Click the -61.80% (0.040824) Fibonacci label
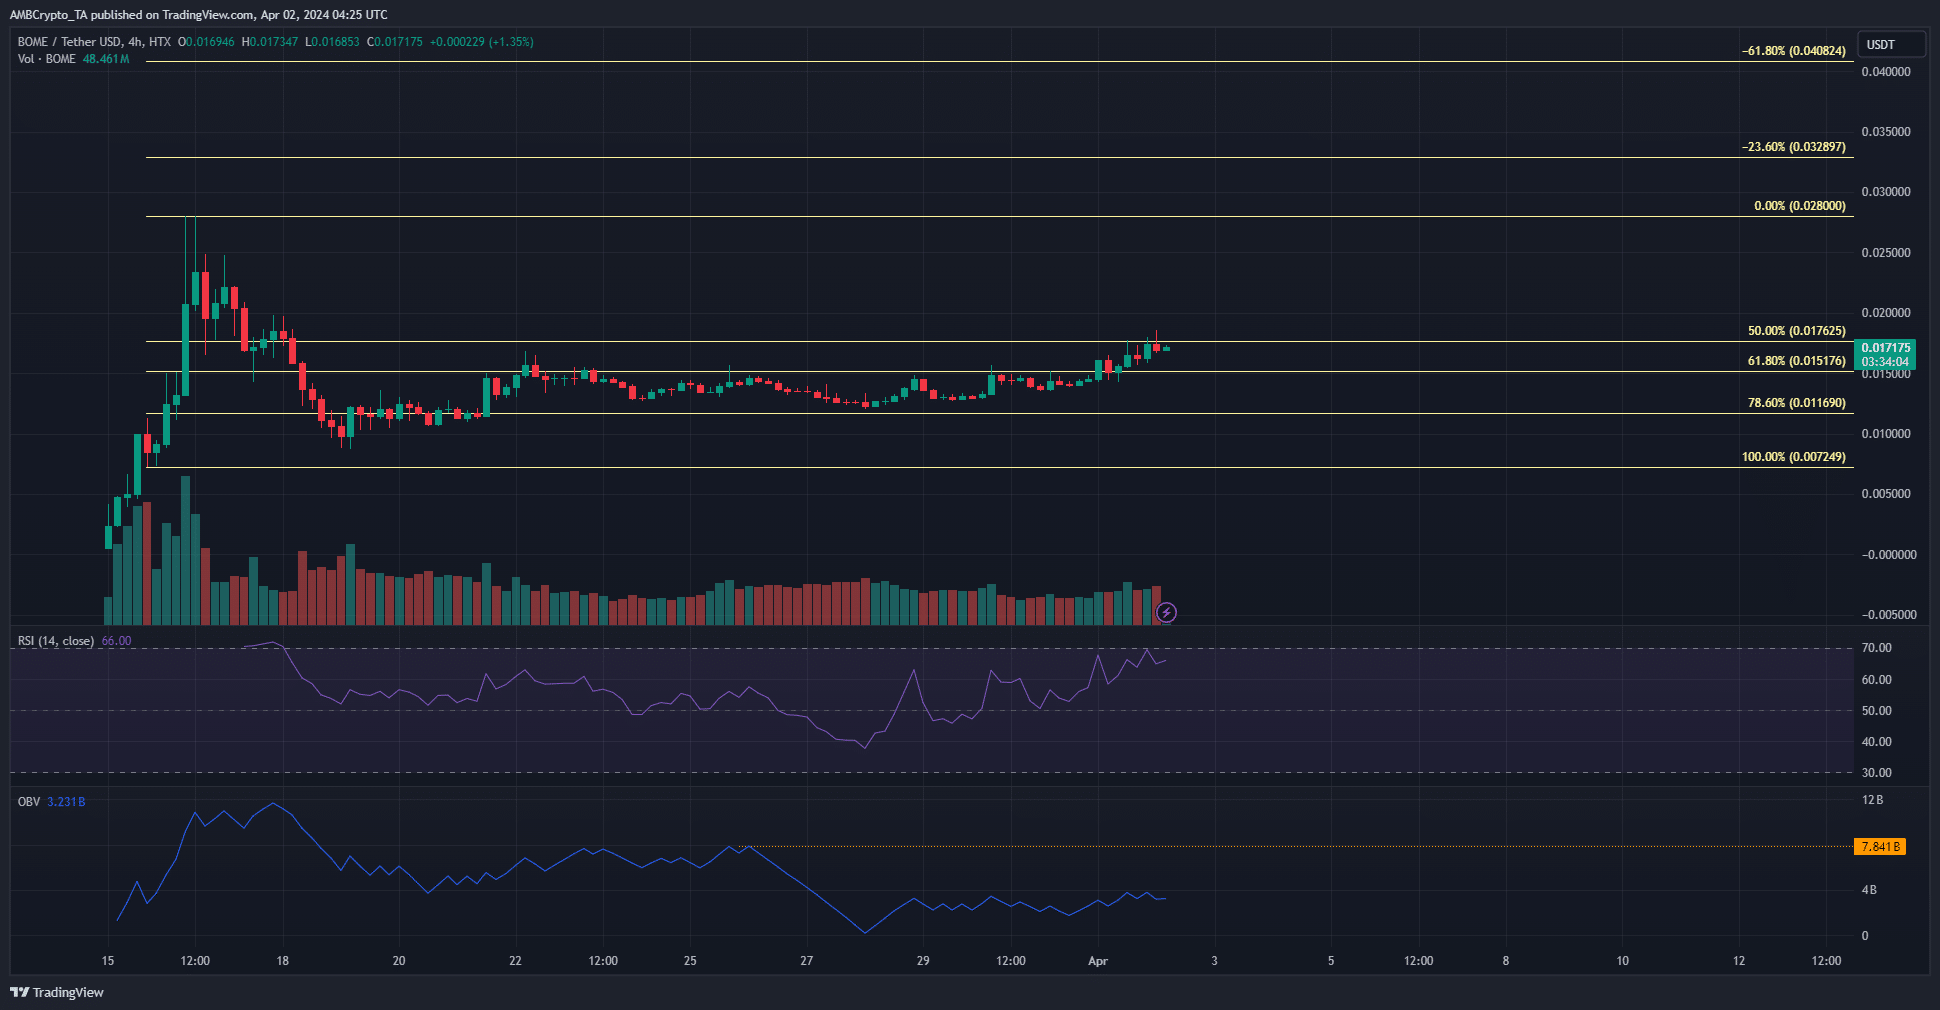 click(x=1794, y=51)
